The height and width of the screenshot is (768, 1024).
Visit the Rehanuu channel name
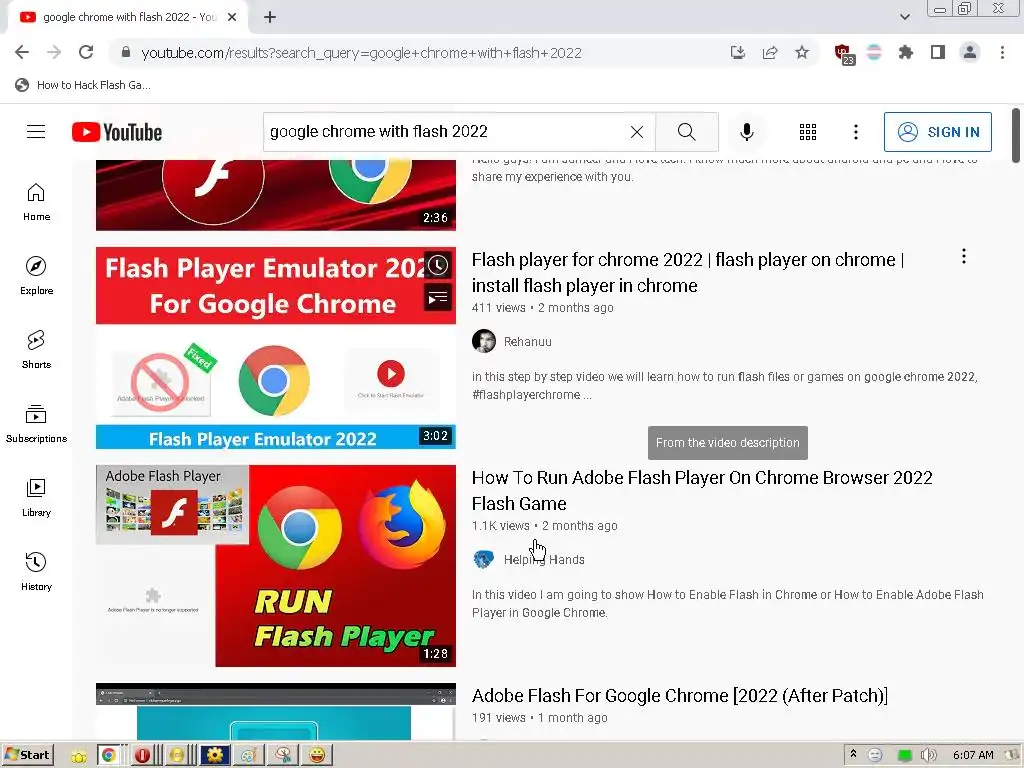click(528, 342)
